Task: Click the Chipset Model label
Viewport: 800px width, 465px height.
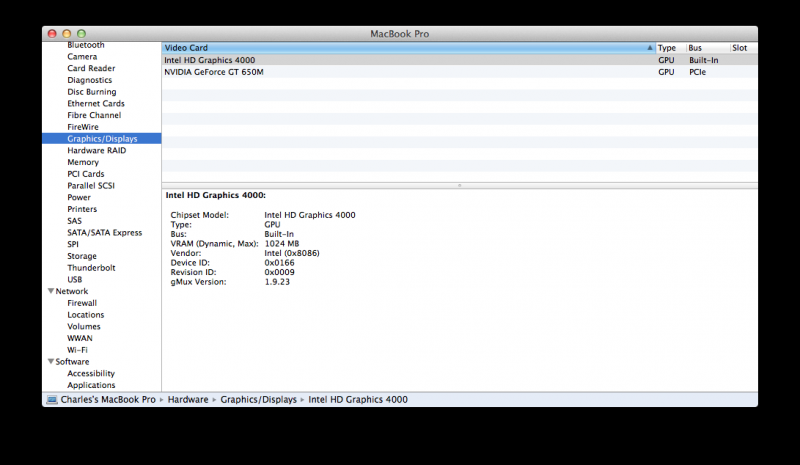Action: click(x=199, y=215)
